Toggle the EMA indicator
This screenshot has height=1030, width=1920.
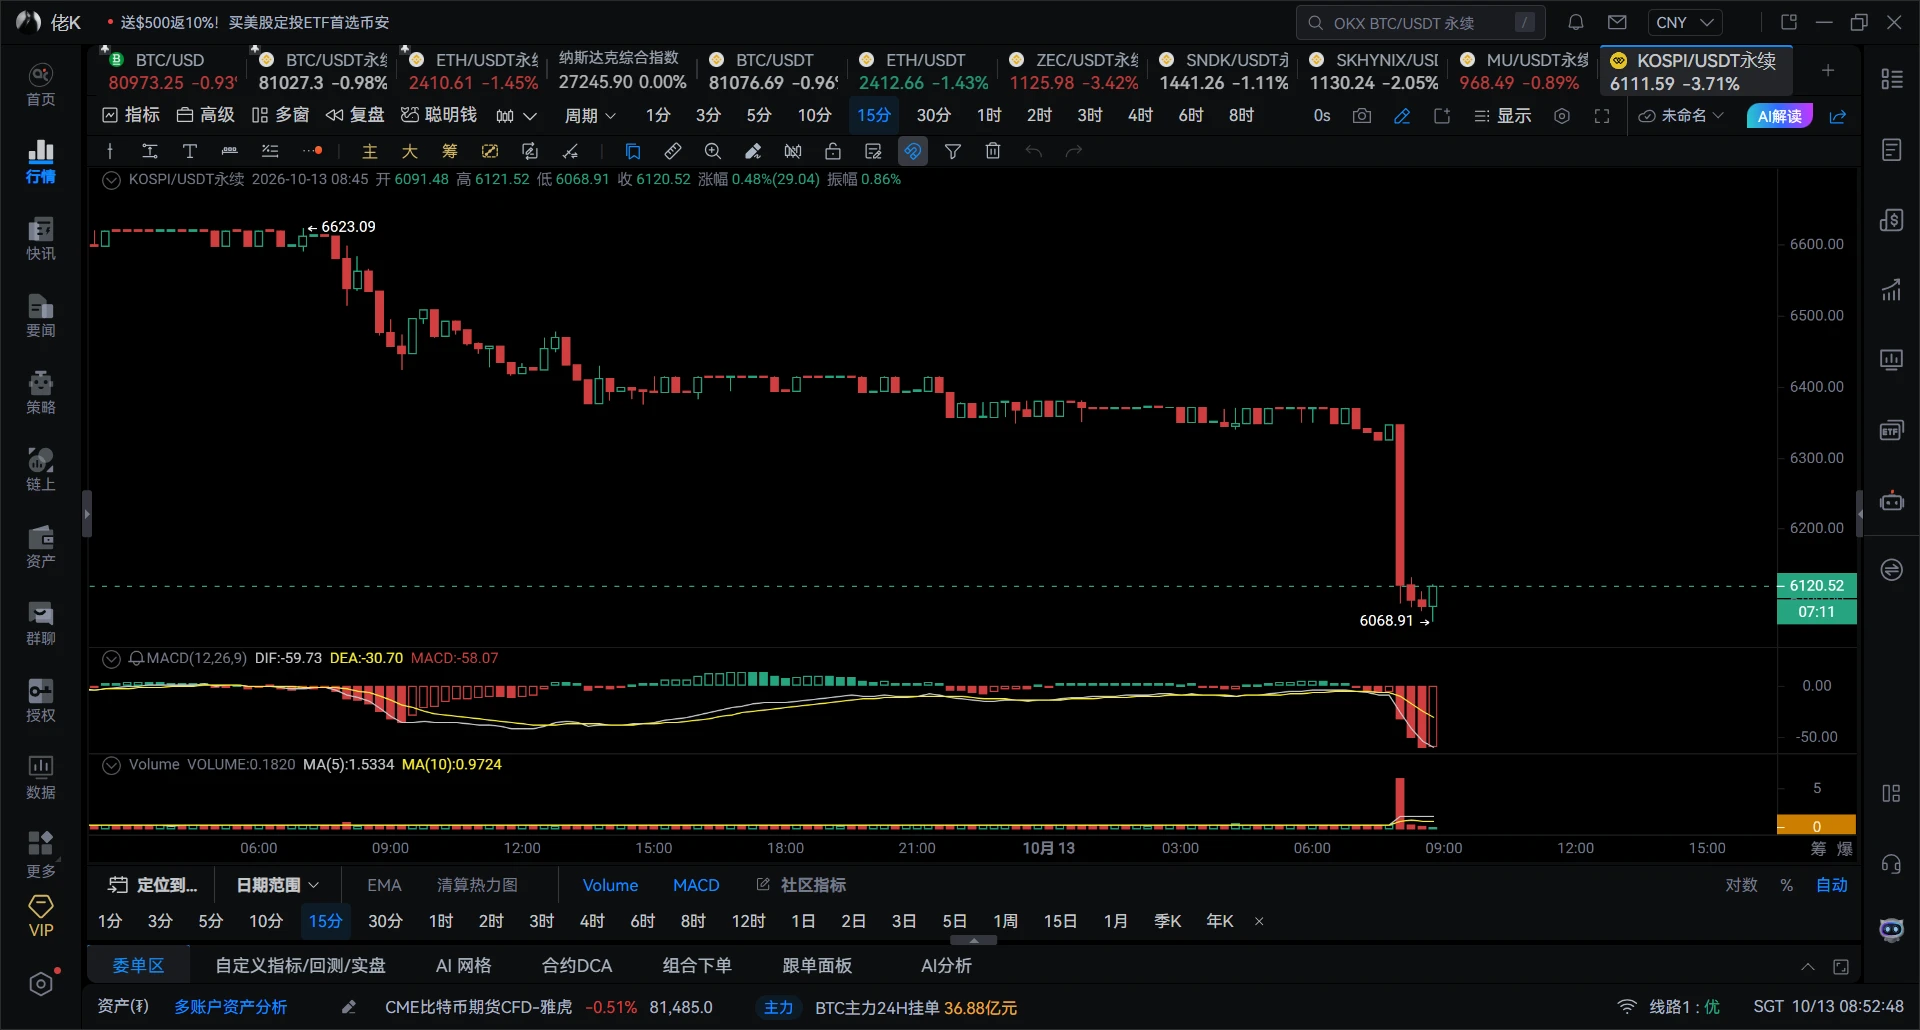pos(384,885)
